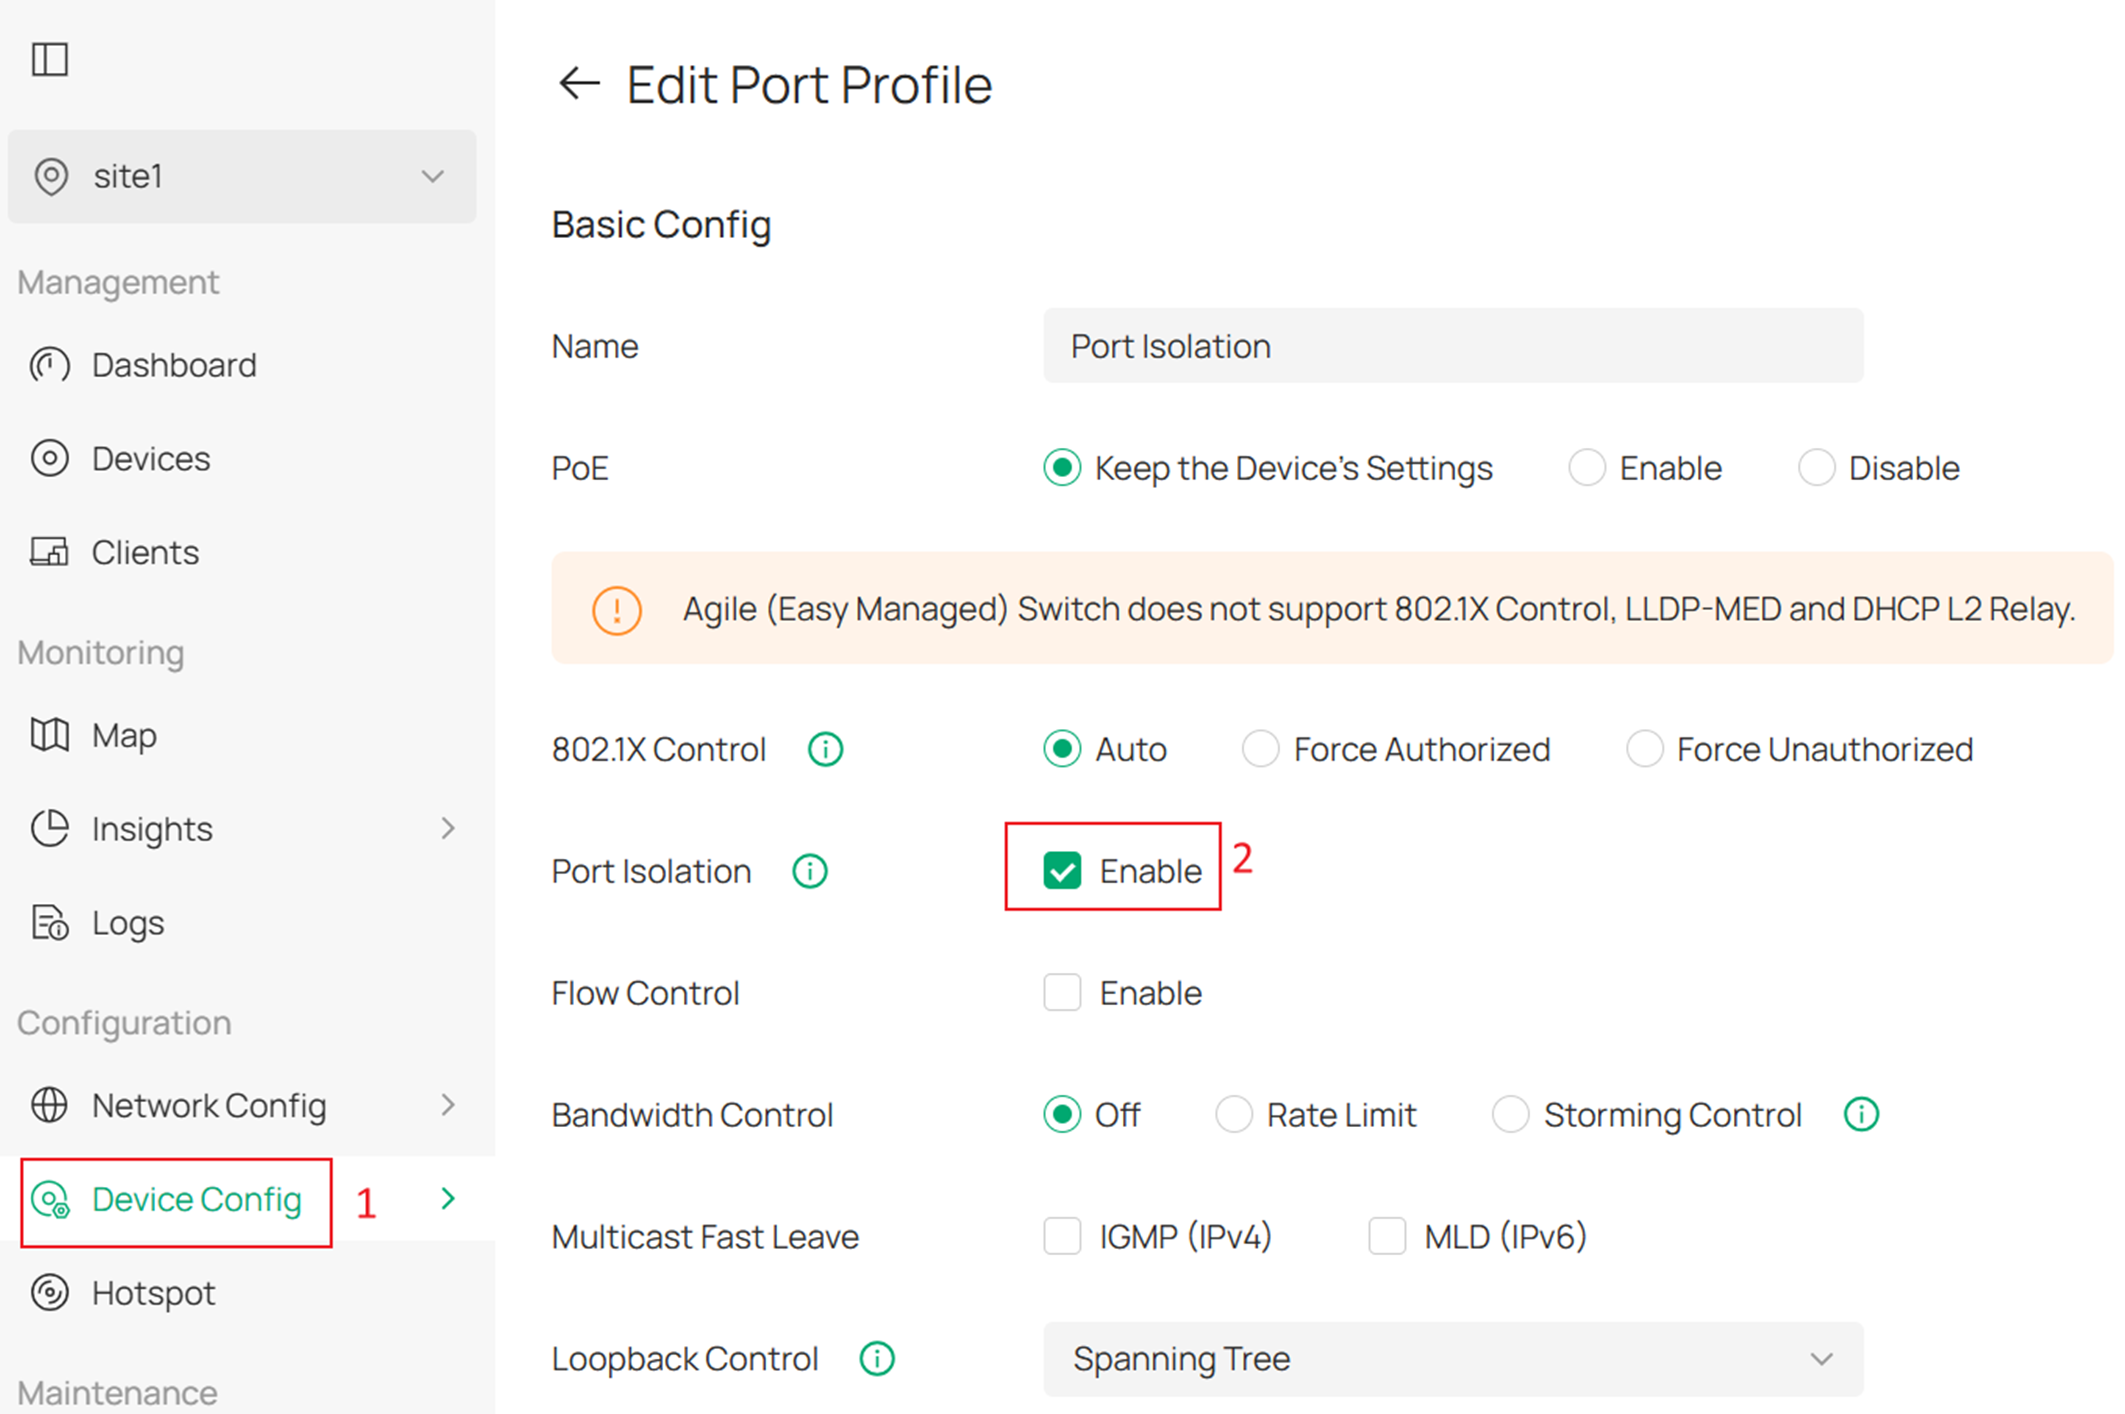Viewport: 2125px width, 1414px height.
Task: View the Storming Control info tooltip
Action: 1860,1113
